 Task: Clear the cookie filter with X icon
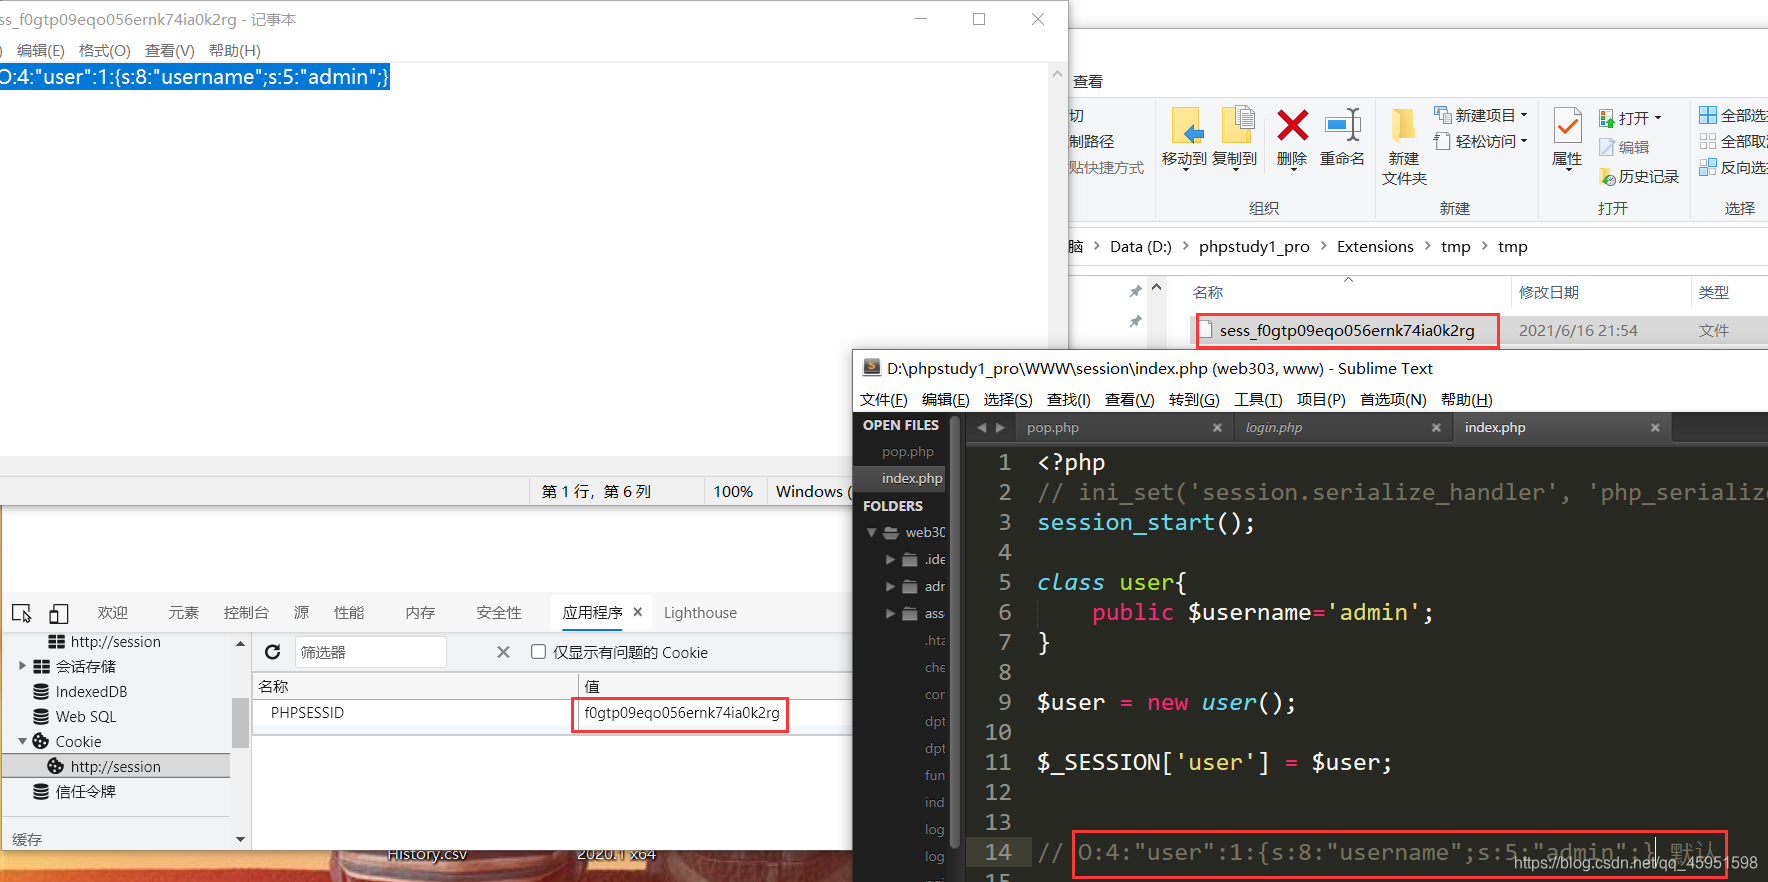pyautogui.click(x=503, y=652)
